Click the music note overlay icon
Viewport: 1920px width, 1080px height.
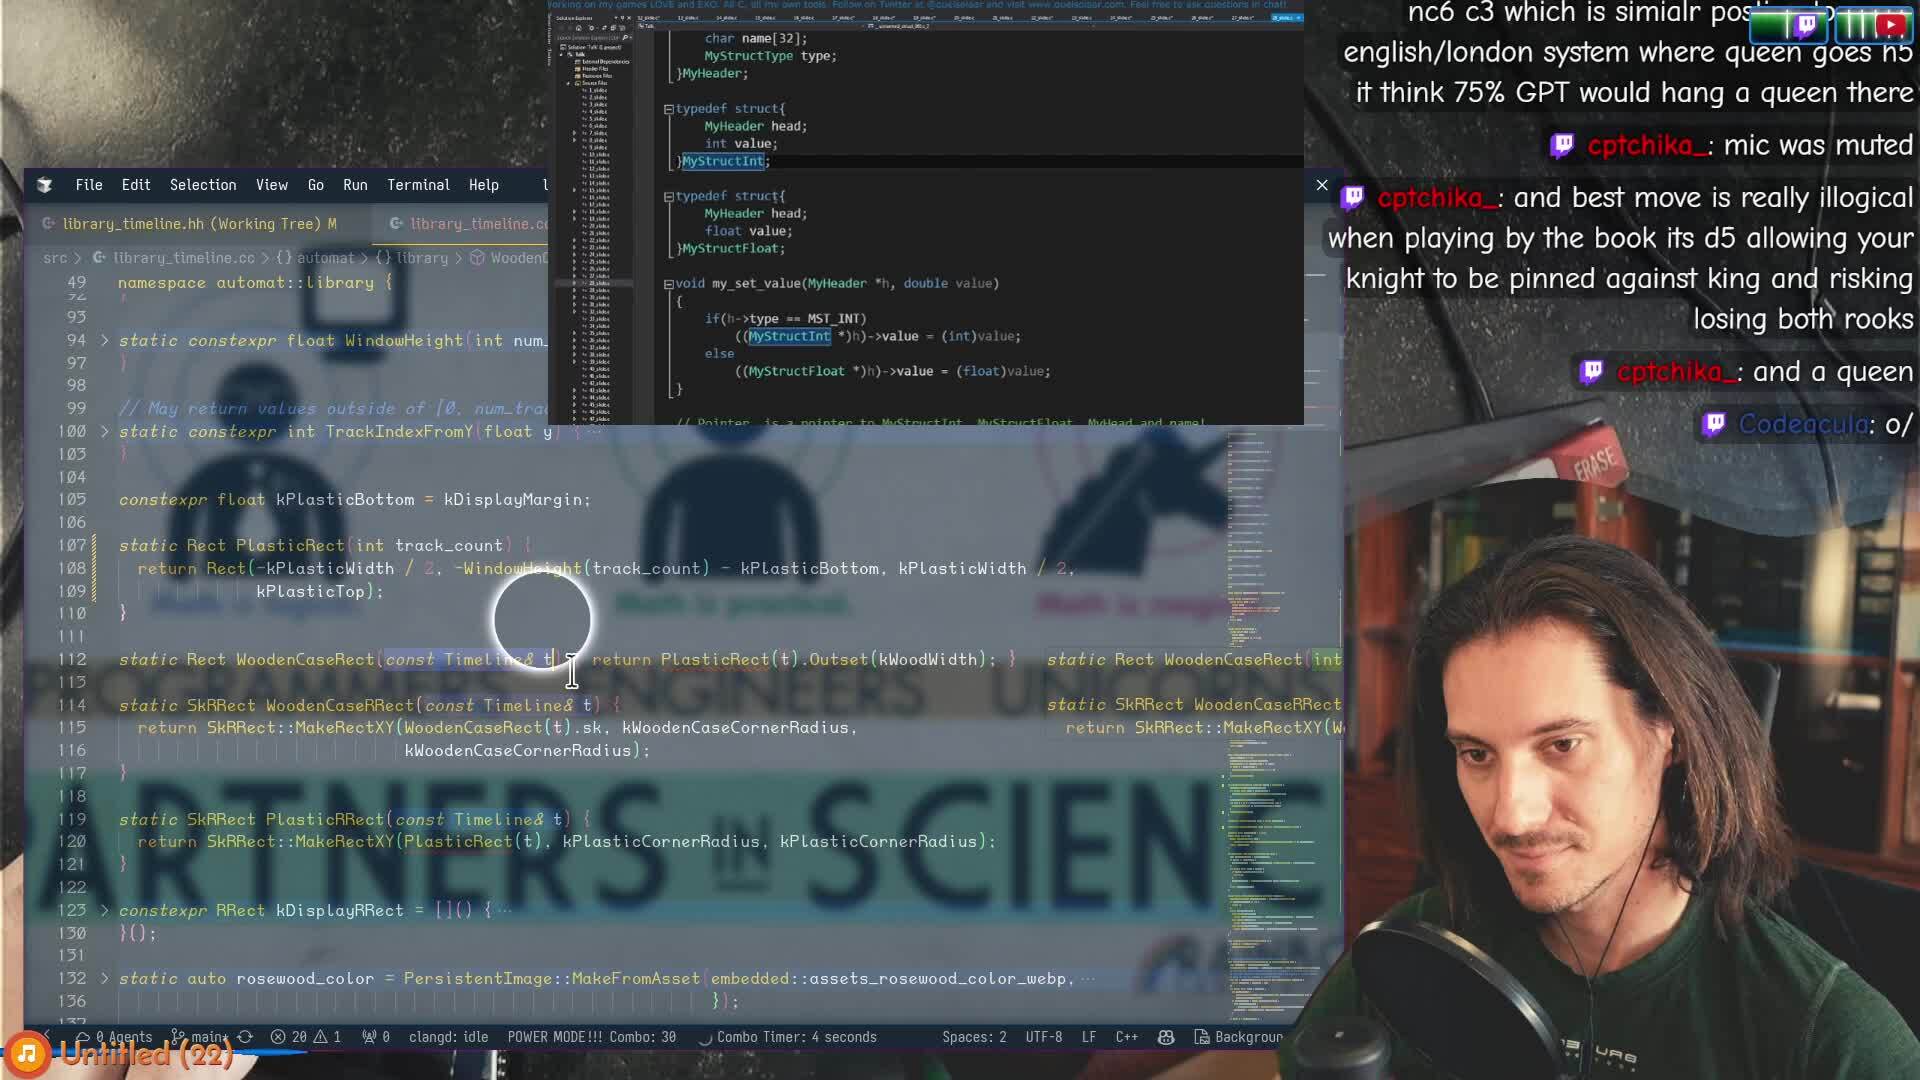click(27, 1054)
